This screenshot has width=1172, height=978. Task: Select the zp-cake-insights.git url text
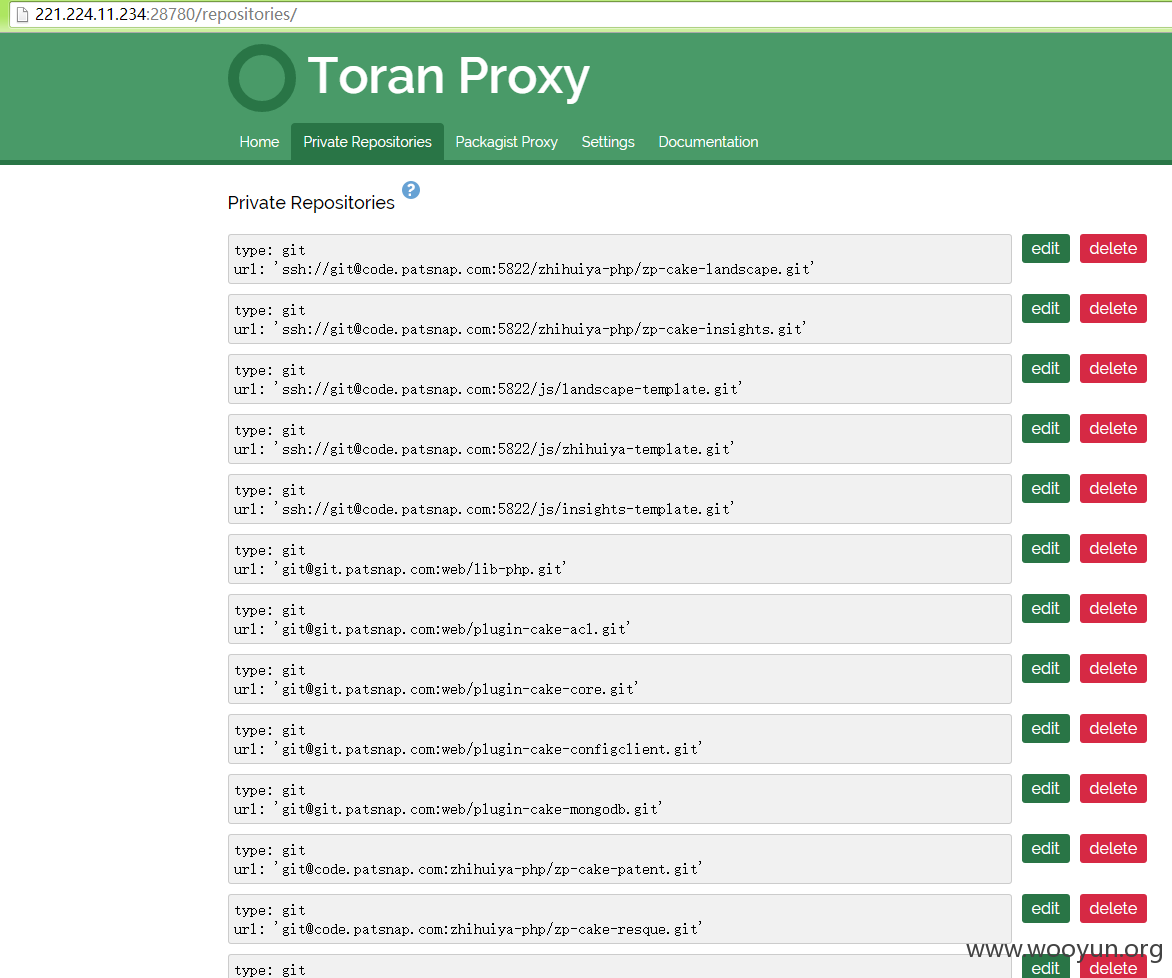coord(520,329)
